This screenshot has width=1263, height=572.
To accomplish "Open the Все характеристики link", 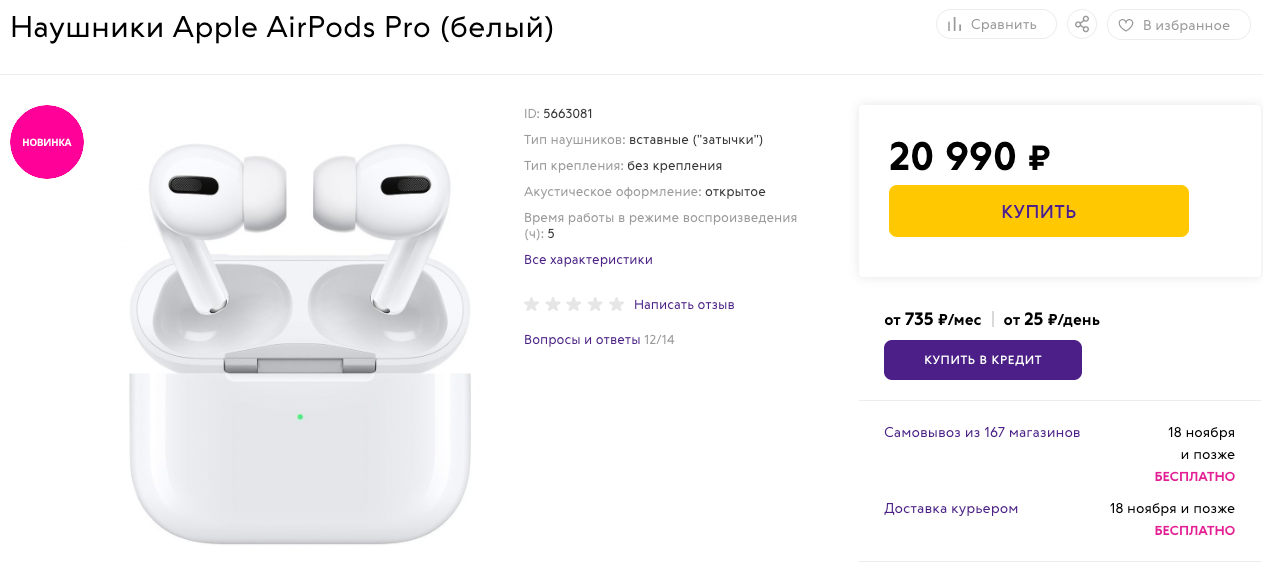I will 588,260.
